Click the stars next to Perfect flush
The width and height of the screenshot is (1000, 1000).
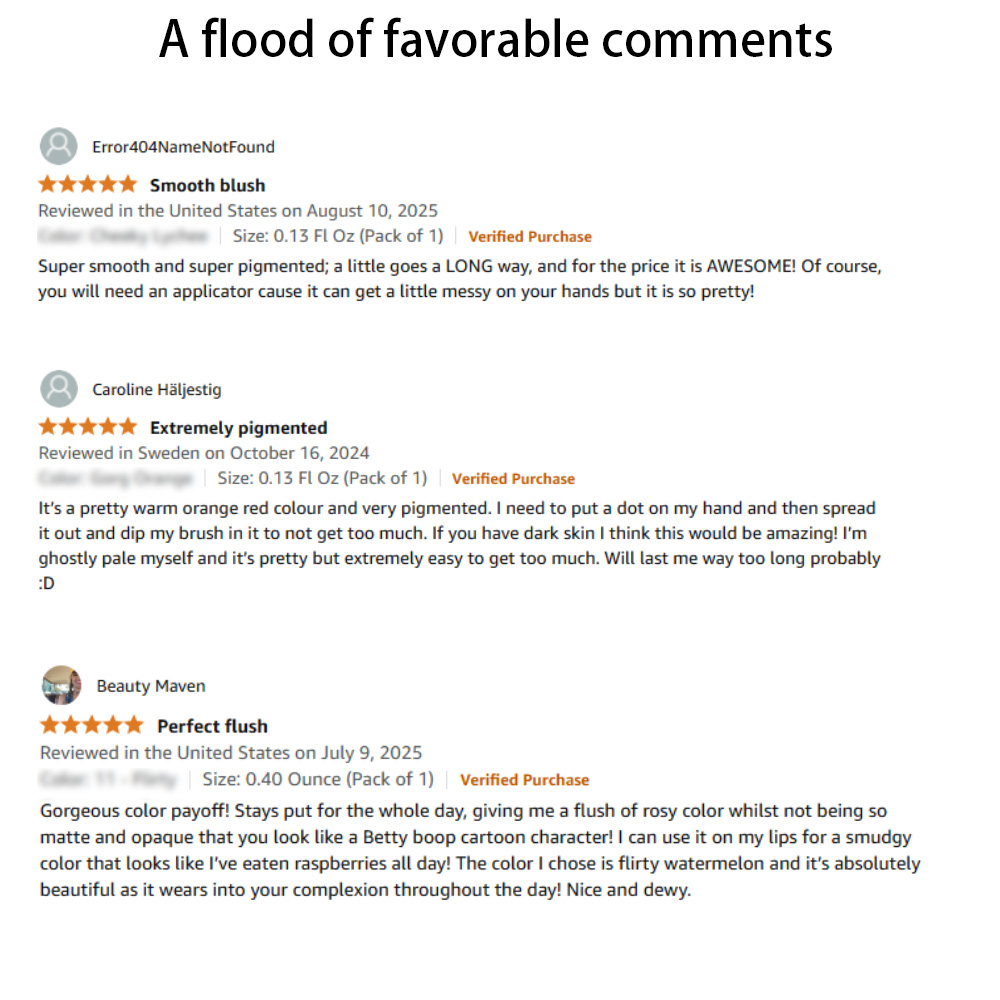coord(92,725)
